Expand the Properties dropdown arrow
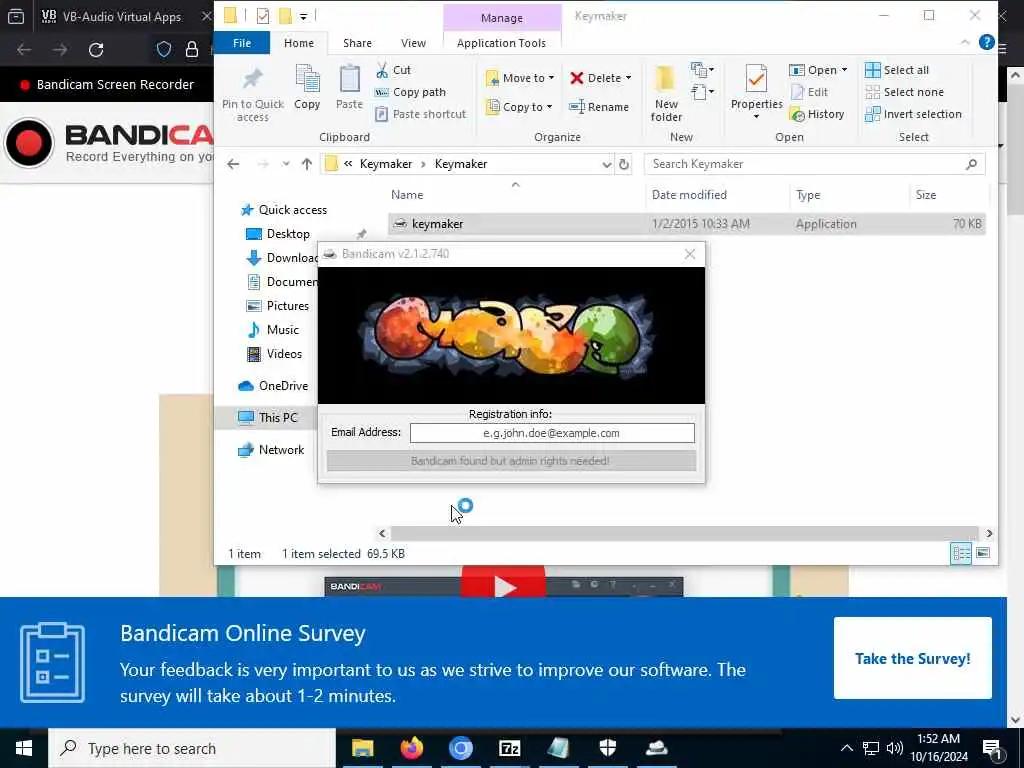The height and width of the screenshot is (768, 1024). (x=756, y=117)
